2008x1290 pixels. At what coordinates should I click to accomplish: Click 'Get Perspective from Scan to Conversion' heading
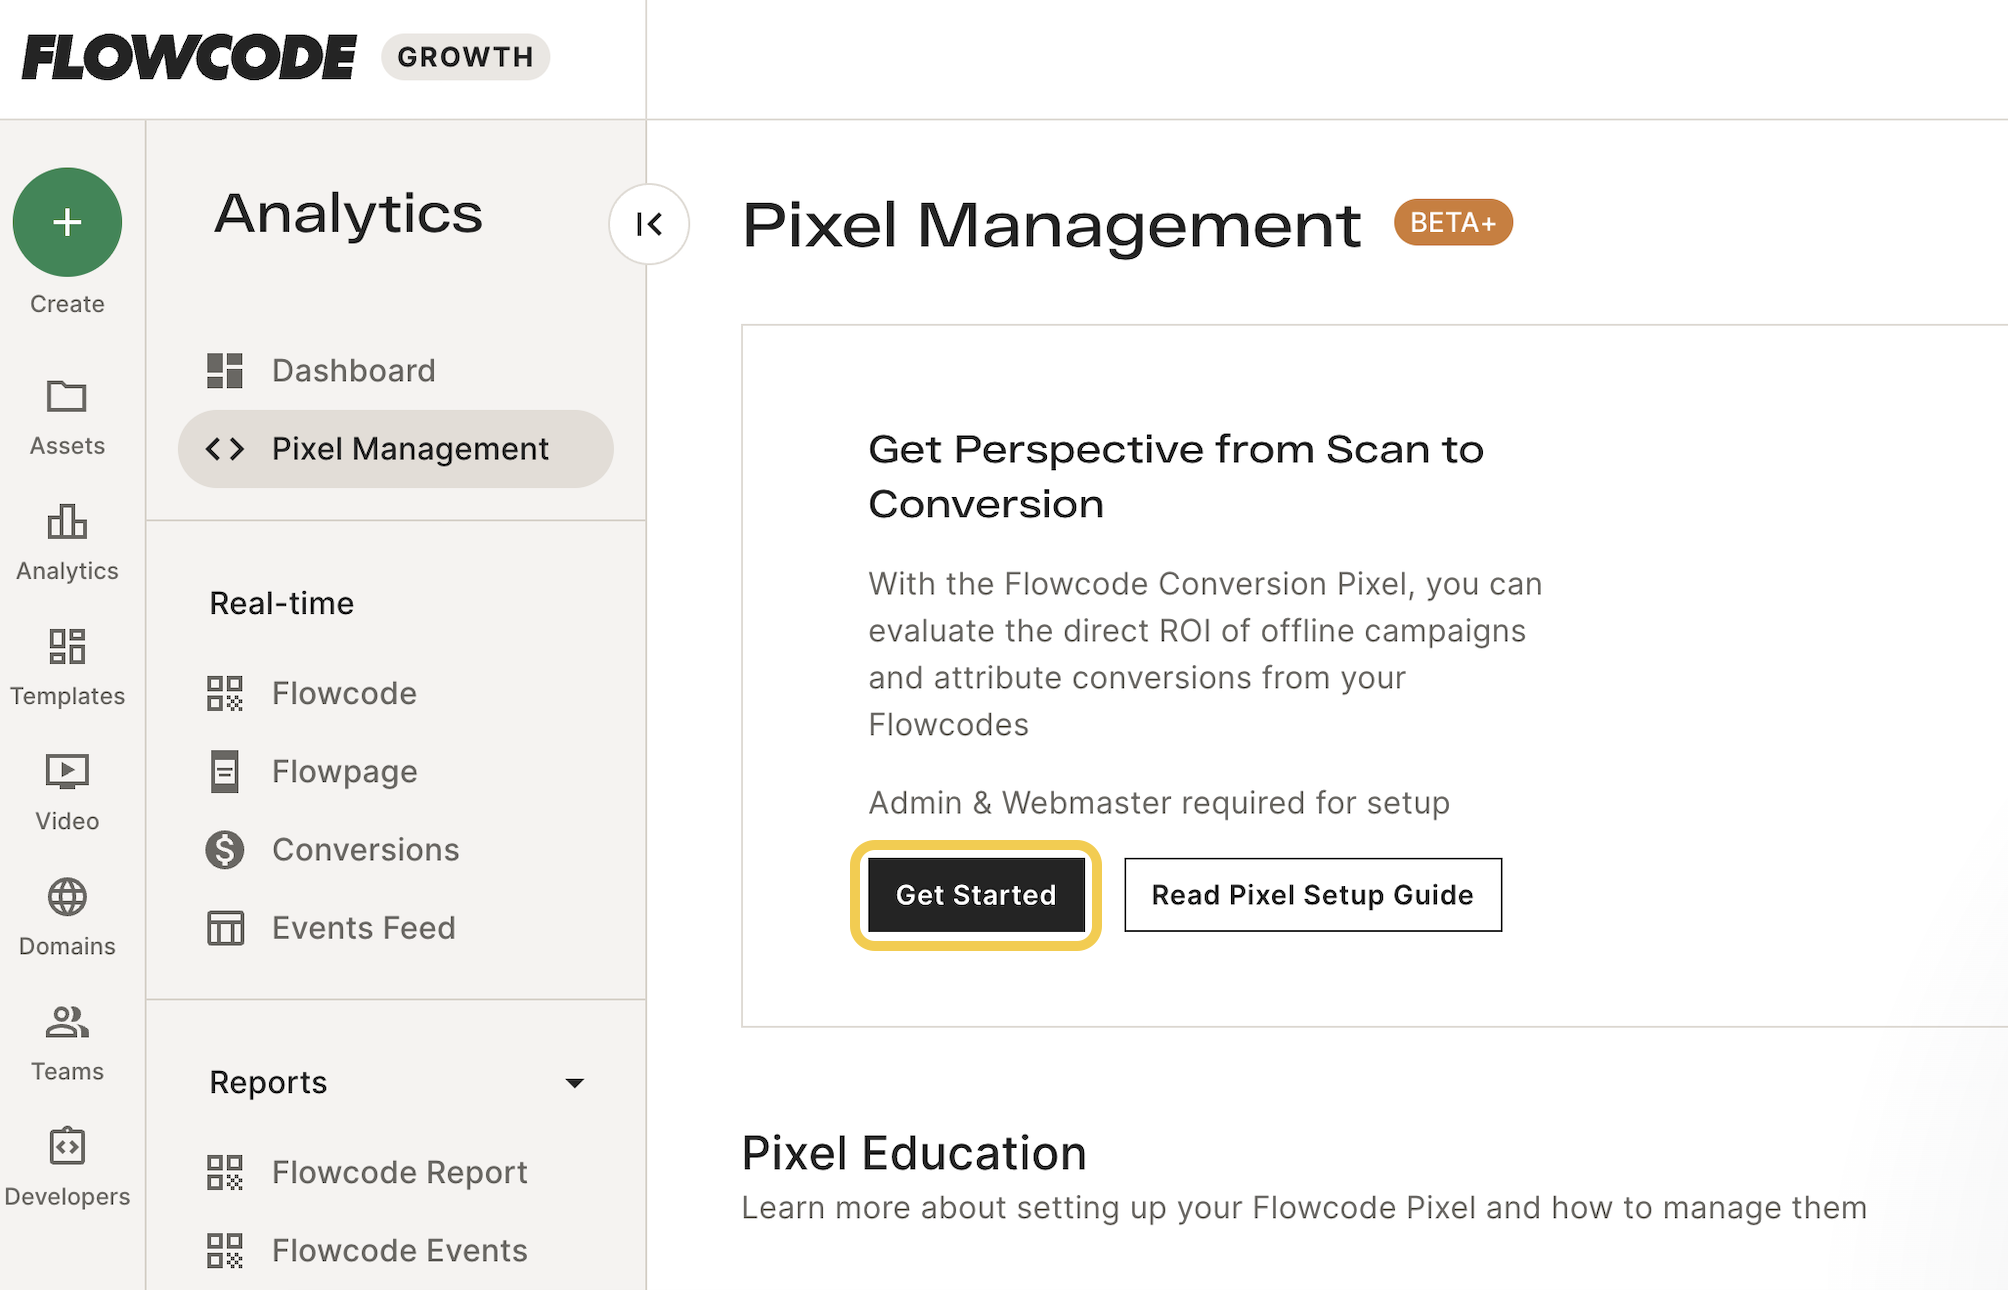pos(1176,477)
